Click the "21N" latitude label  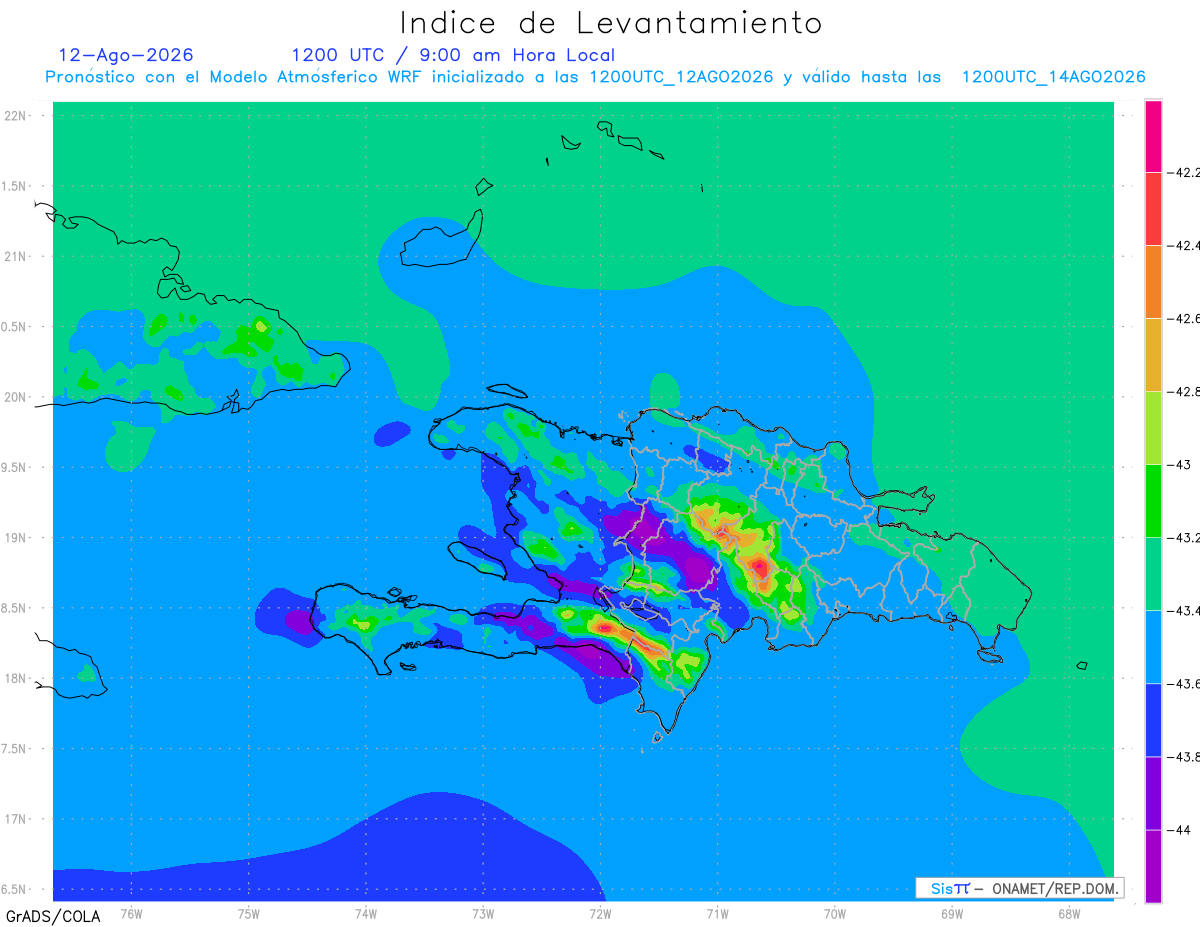pyautogui.click(x=17, y=256)
